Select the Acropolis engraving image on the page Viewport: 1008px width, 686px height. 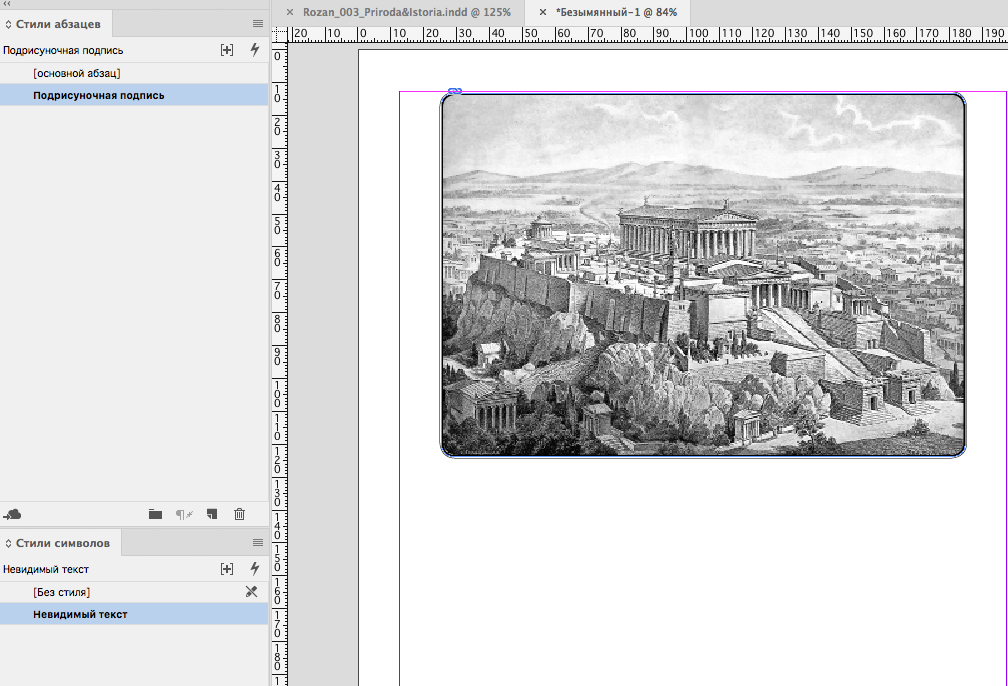click(703, 275)
